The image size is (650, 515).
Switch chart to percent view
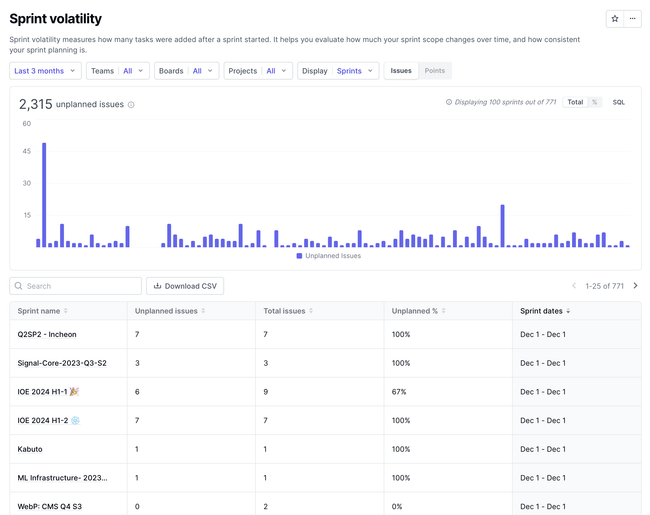pos(594,102)
